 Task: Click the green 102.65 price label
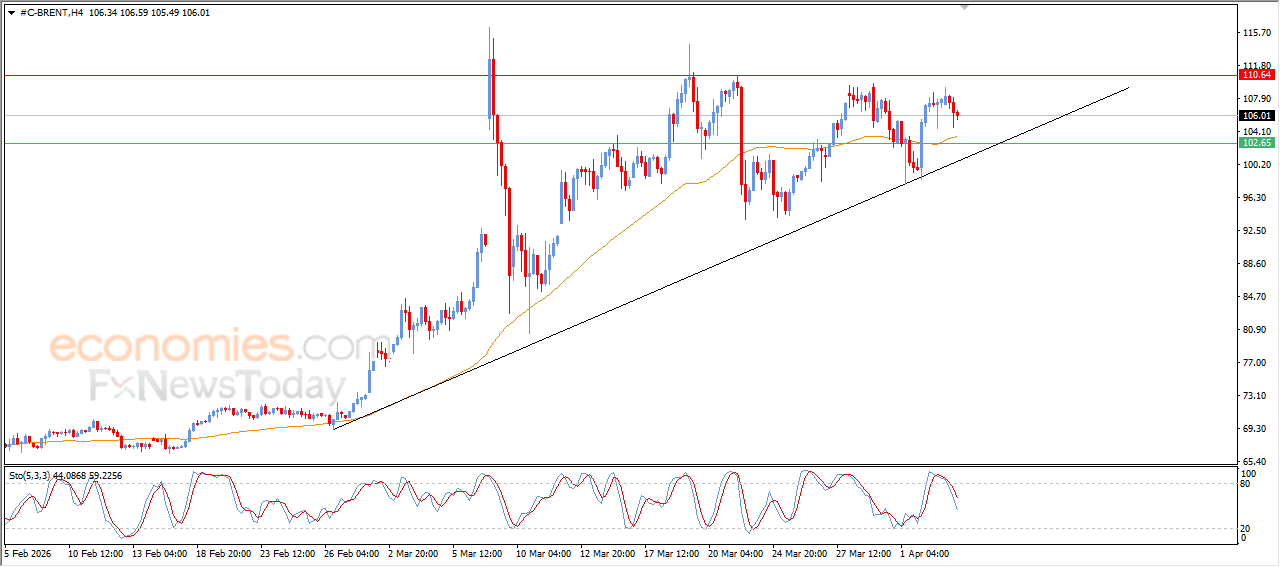(x=1256, y=143)
